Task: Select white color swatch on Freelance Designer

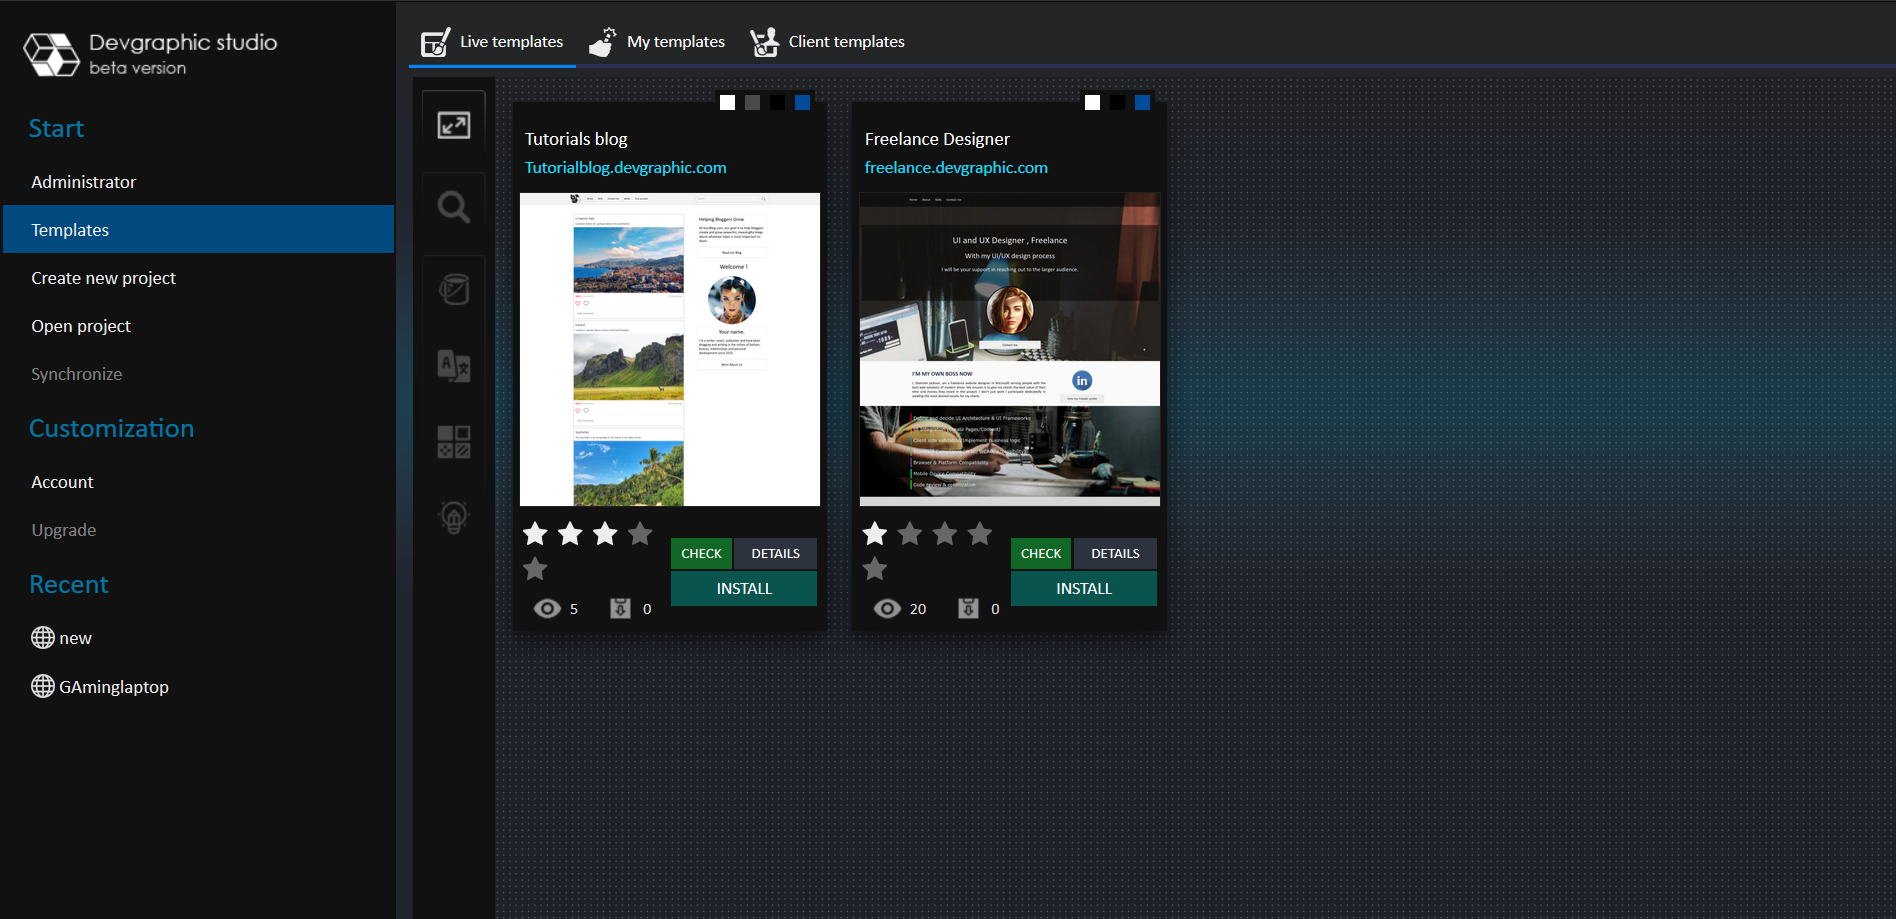Action: tap(1092, 102)
